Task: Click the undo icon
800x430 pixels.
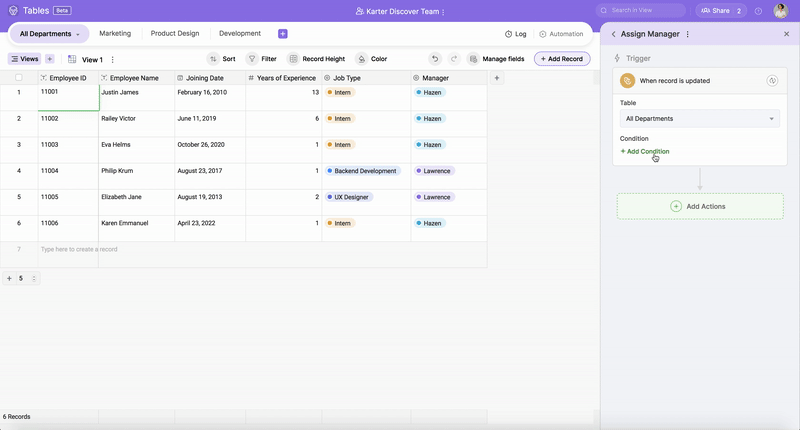Action: (x=435, y=59)
